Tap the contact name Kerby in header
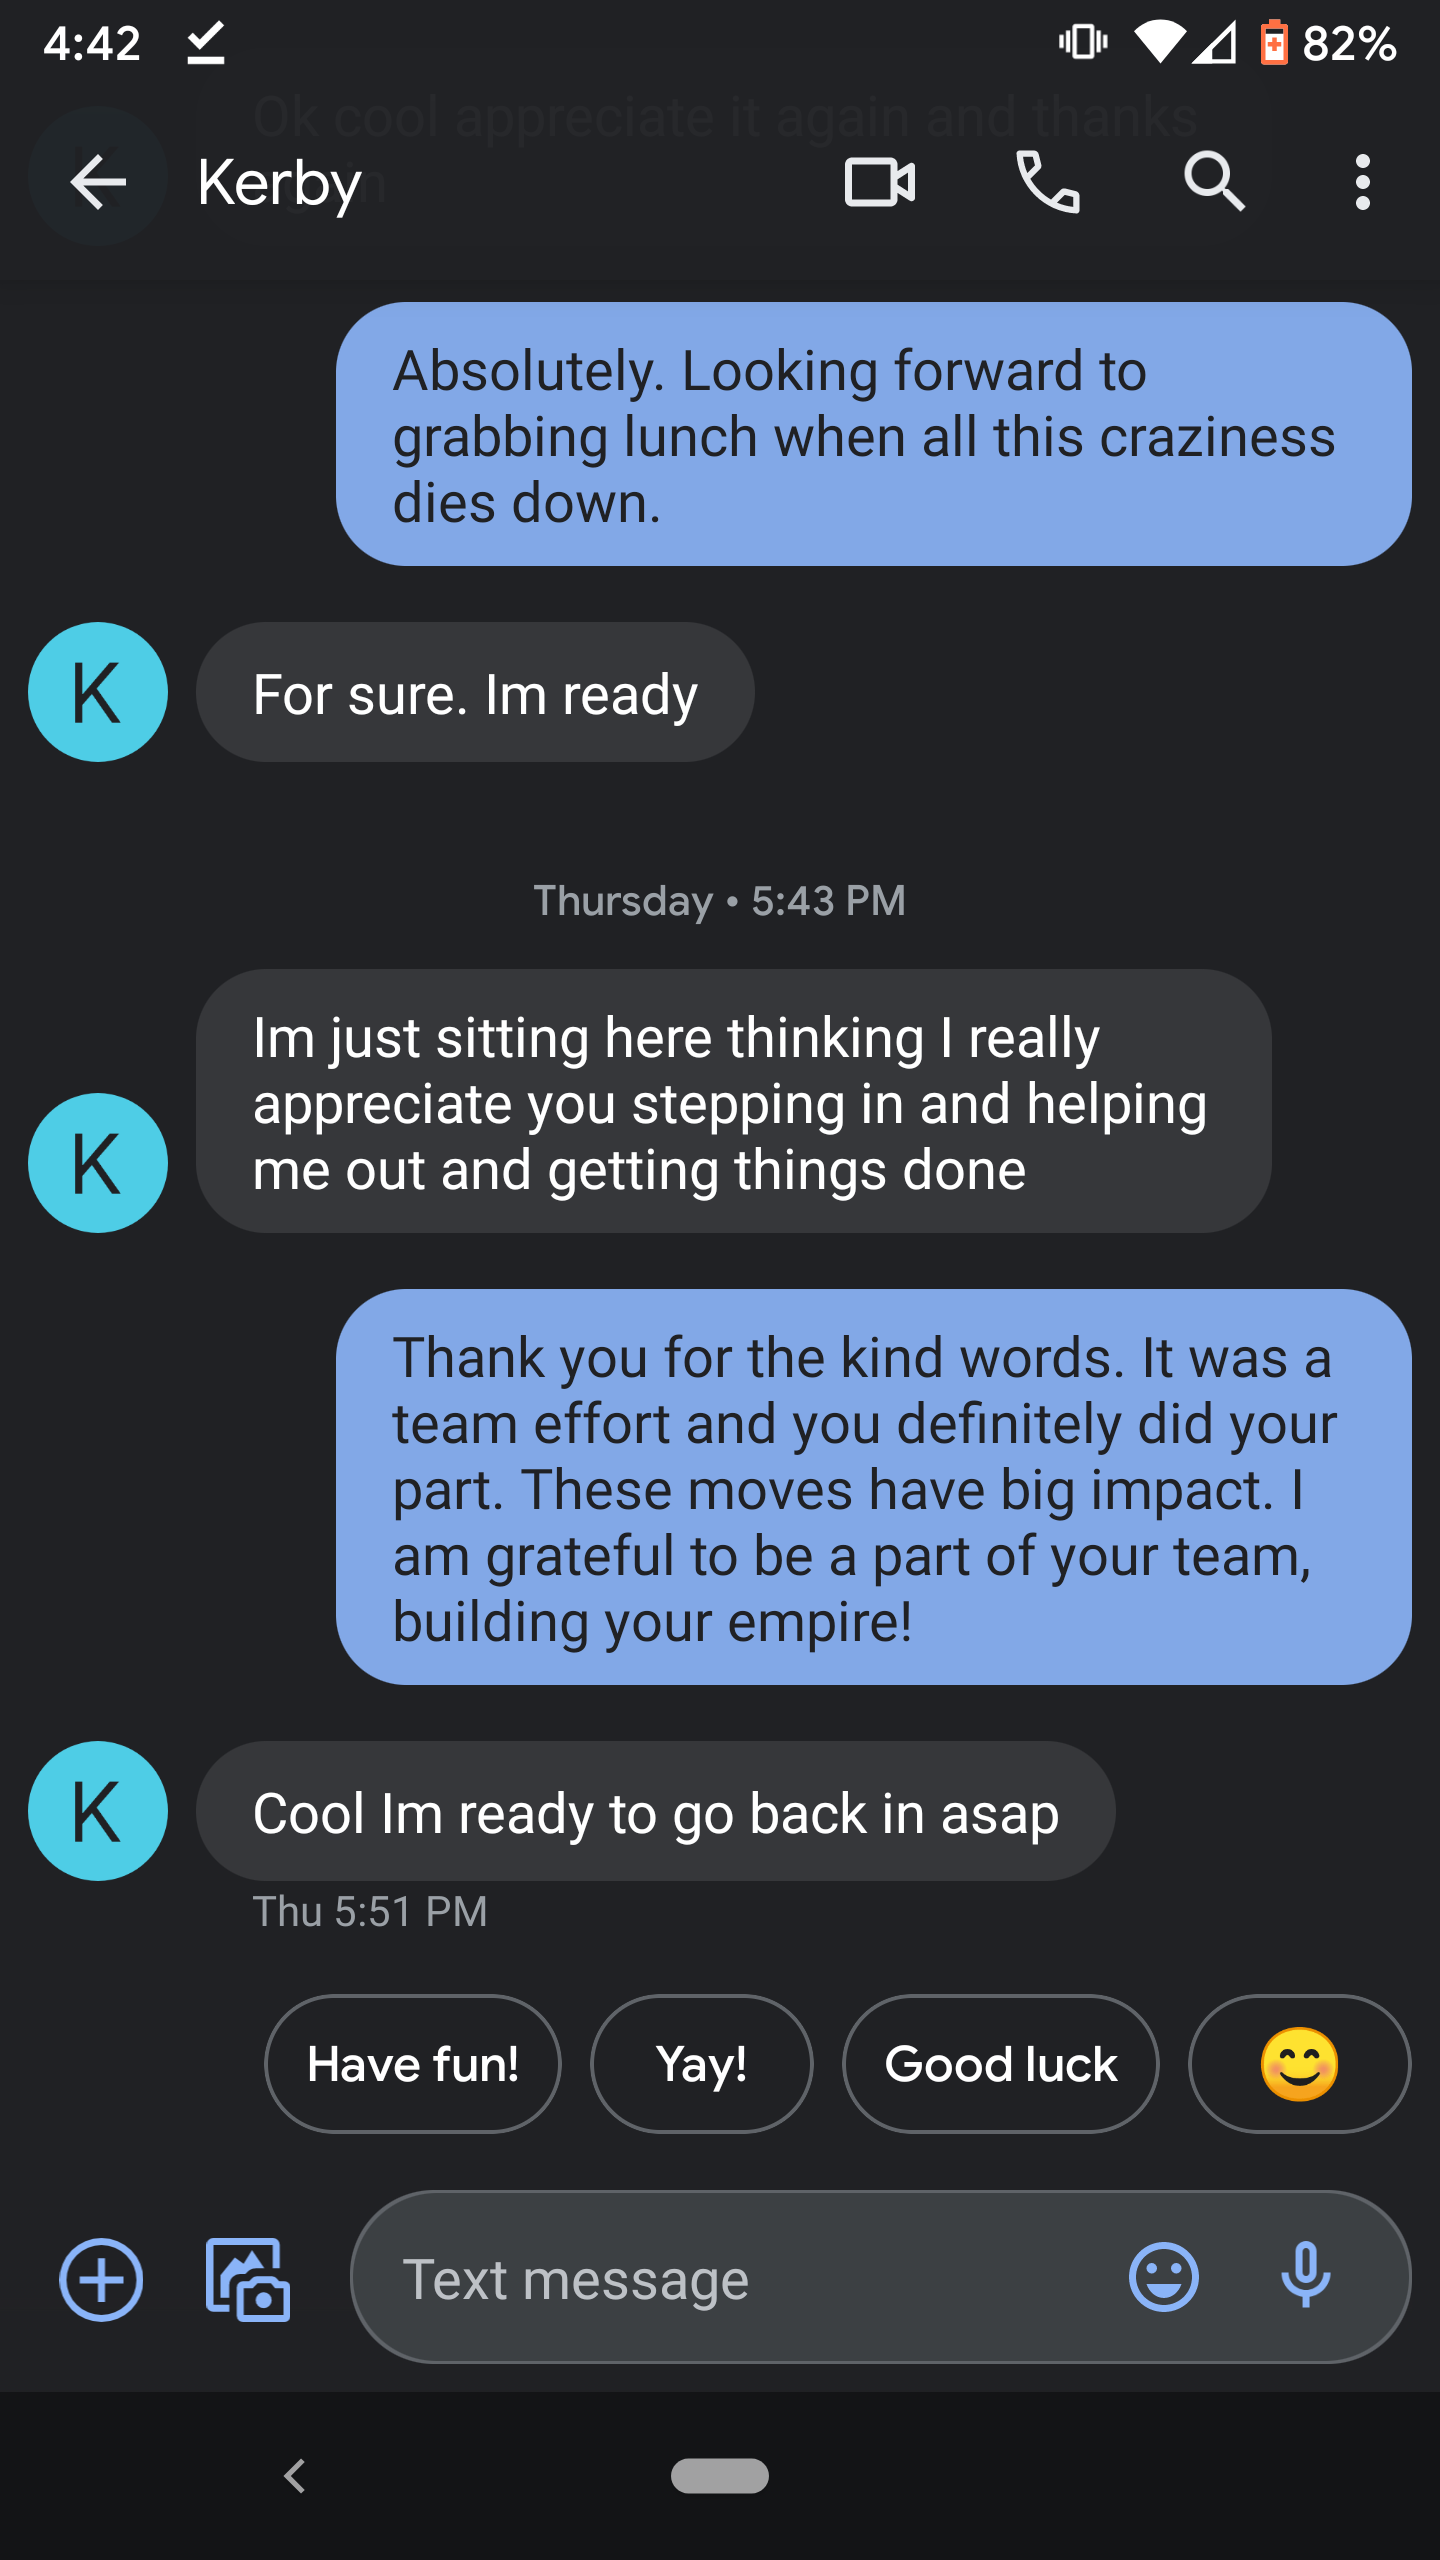 click(x=280, y=183)
